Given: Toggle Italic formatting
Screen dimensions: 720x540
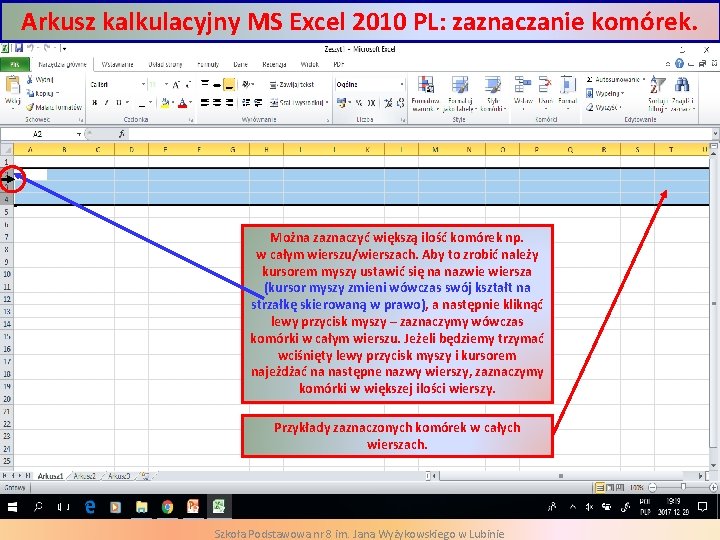Looking at the screenshot, I should [107, 102].
